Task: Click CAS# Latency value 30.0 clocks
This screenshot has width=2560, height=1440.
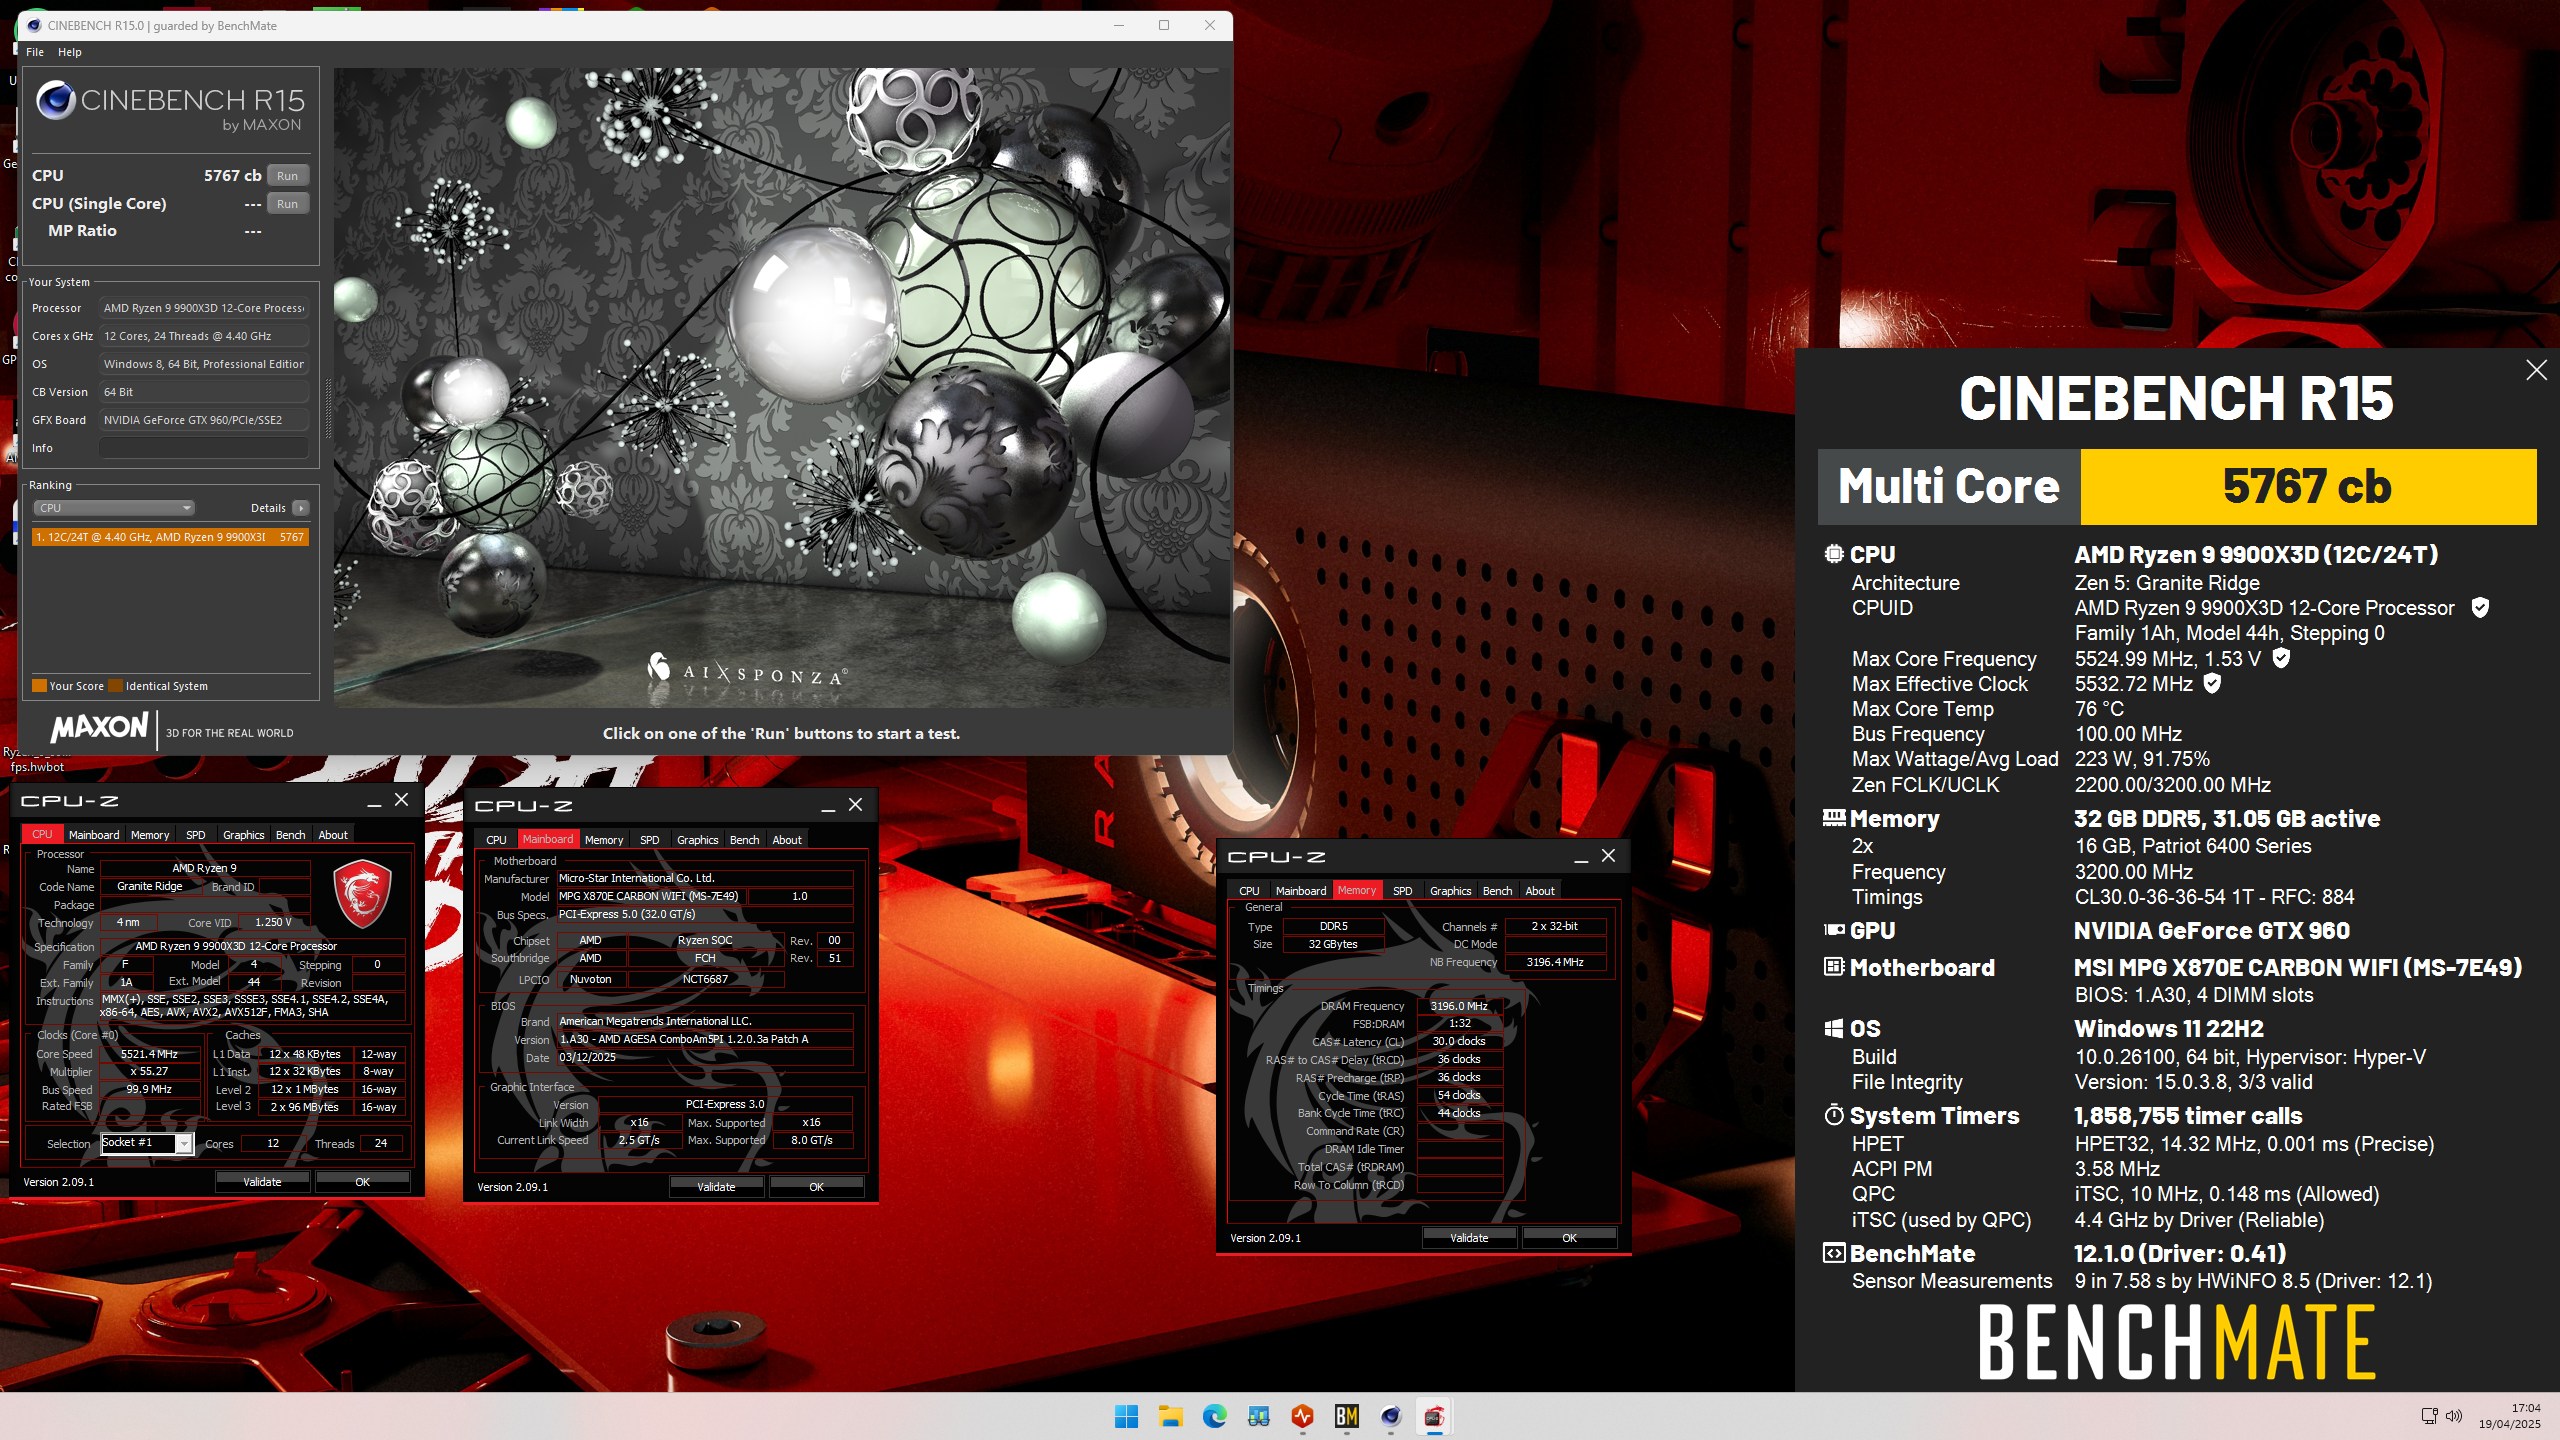Action: [1459, 1041]
